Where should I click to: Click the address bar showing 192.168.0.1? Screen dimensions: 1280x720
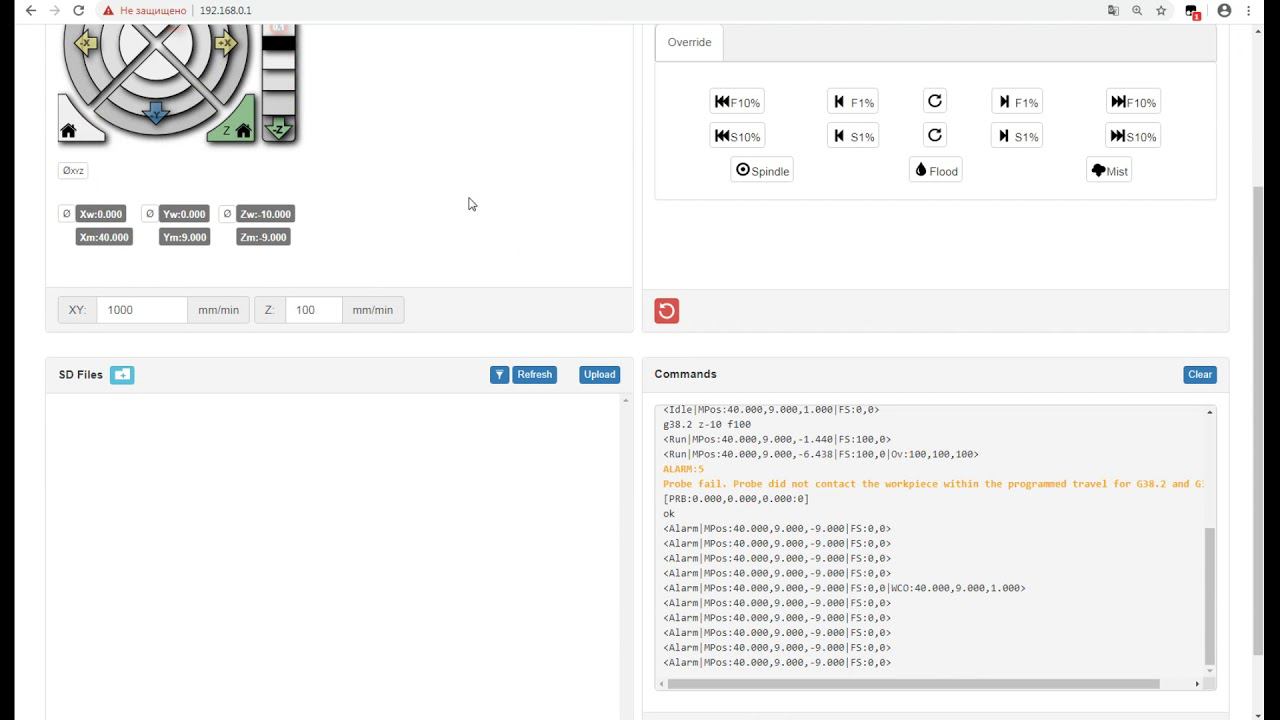point(225,11)
